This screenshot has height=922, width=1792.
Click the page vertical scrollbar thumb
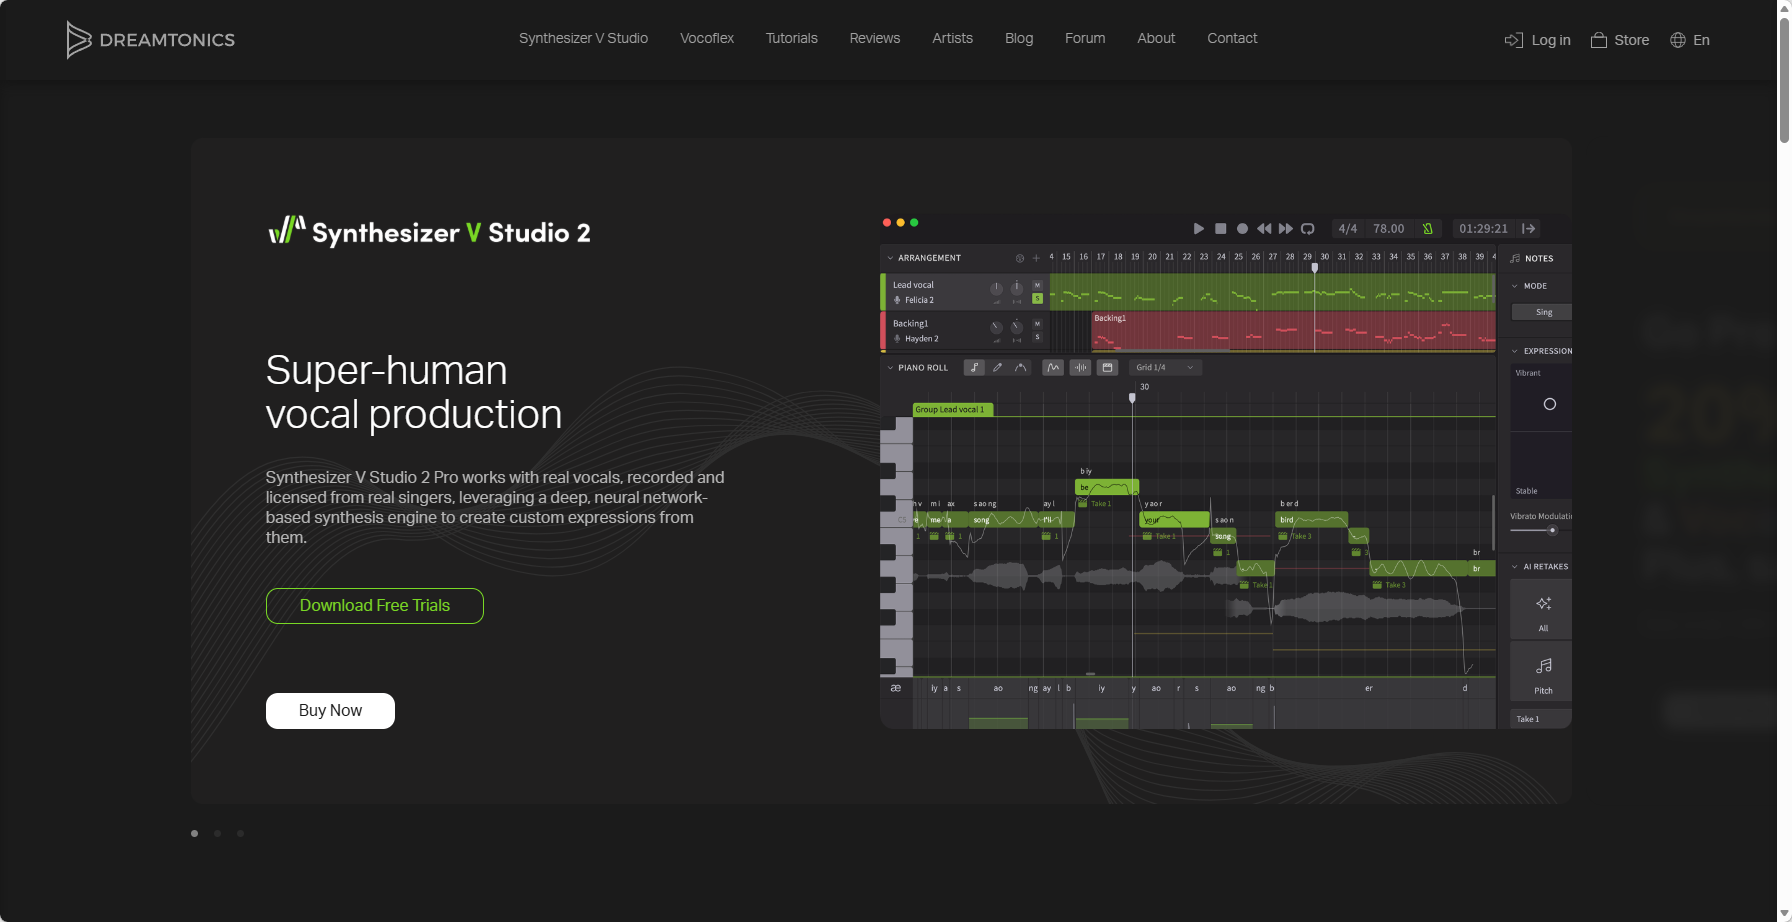pos(1784,82)
